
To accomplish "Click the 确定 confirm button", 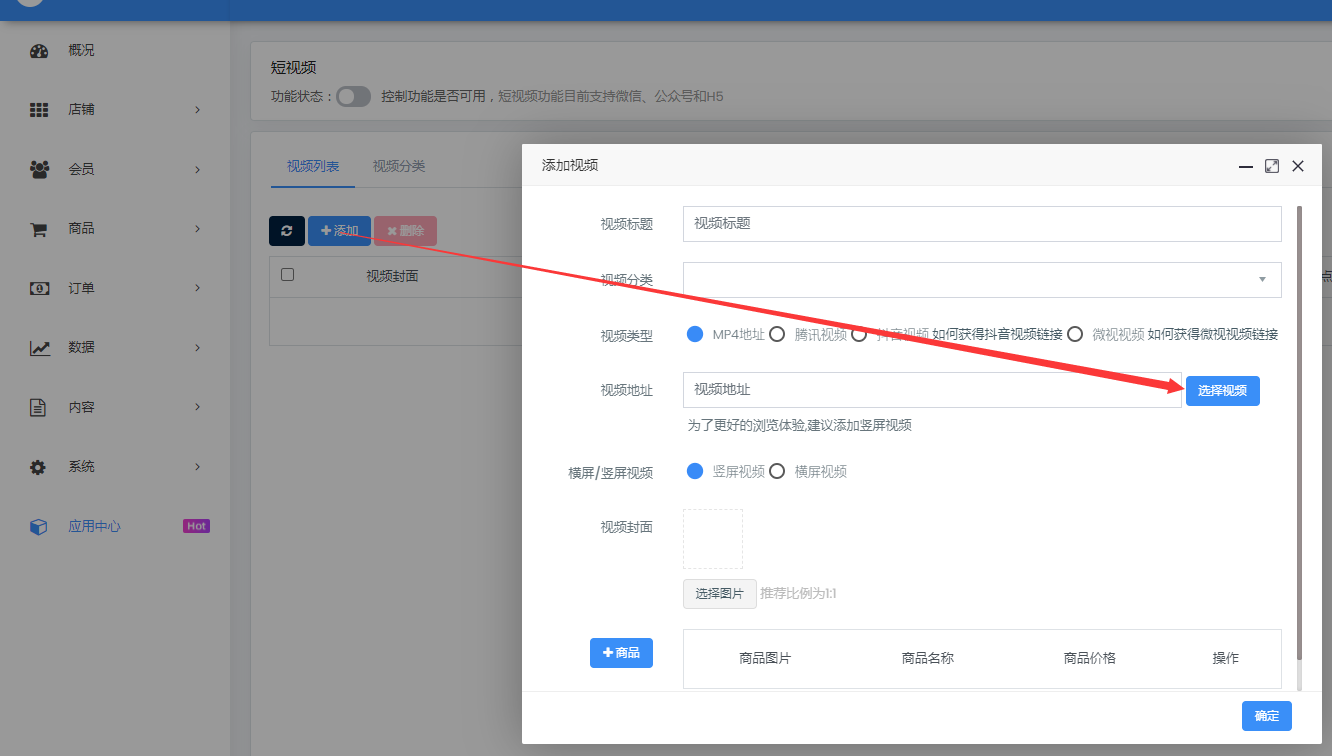I will (x=1266, y=716).
